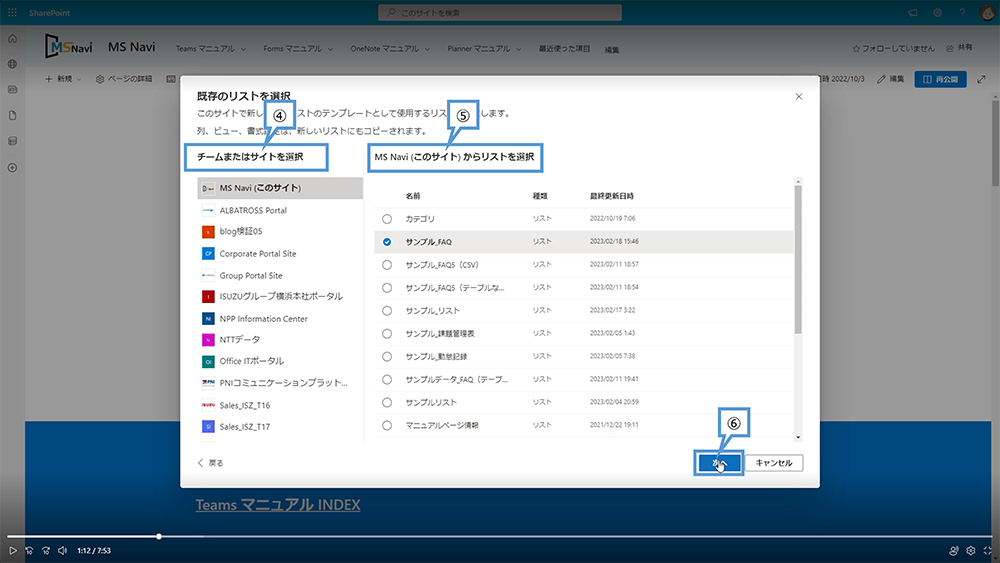Rewind video 10 seconds
The width and height of the screenshot is (1000, 563).
click(x=29, y=550)
